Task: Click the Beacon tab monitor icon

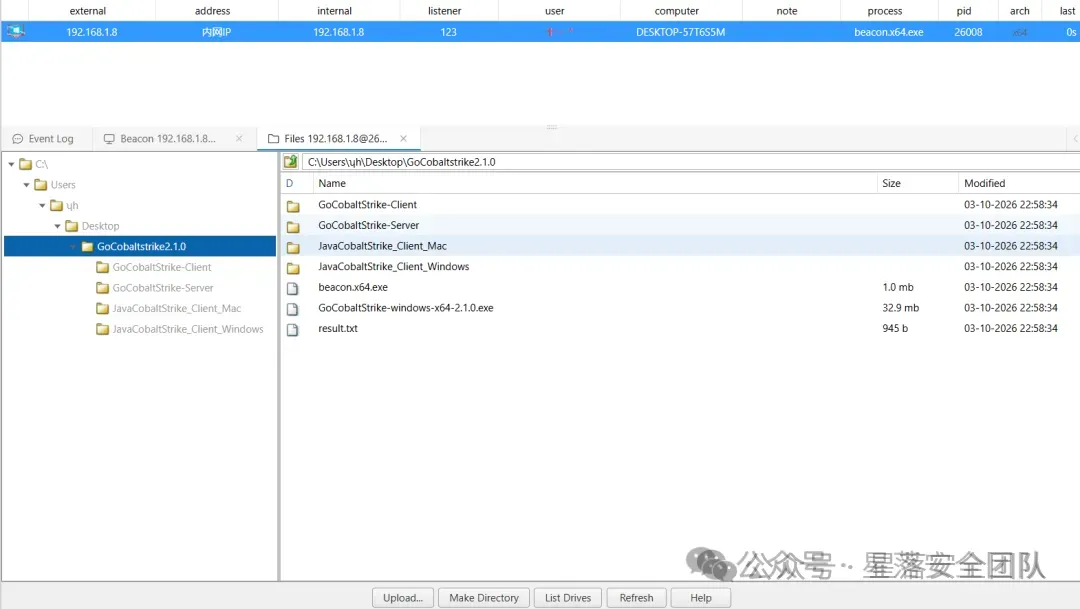Action: pos(109,139)
